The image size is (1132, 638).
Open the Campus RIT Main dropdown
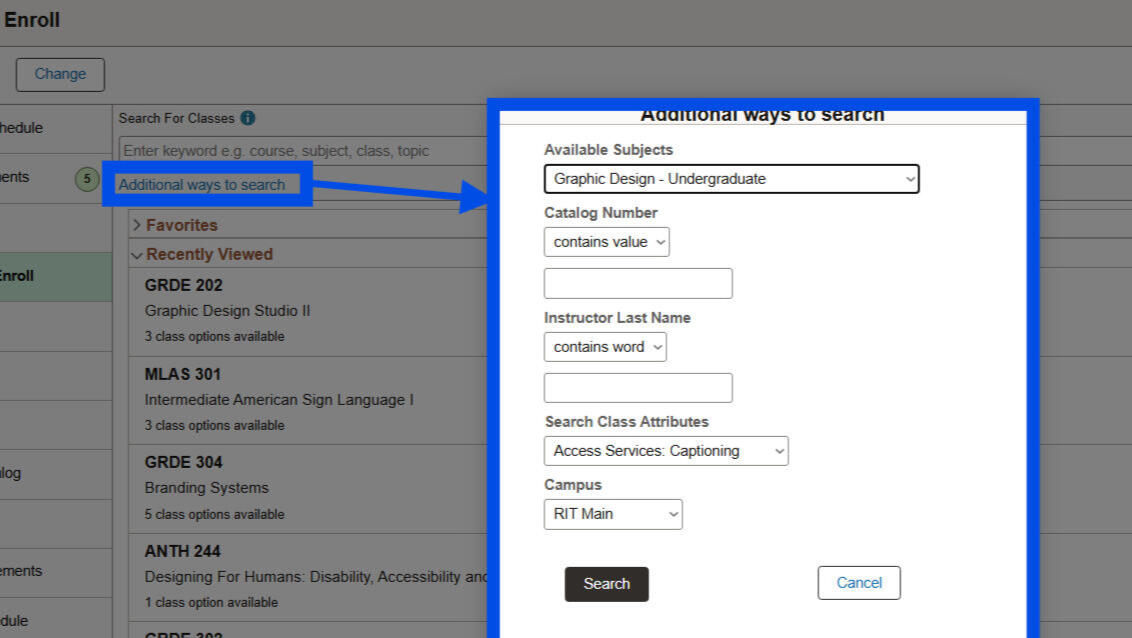pos(613,515)
